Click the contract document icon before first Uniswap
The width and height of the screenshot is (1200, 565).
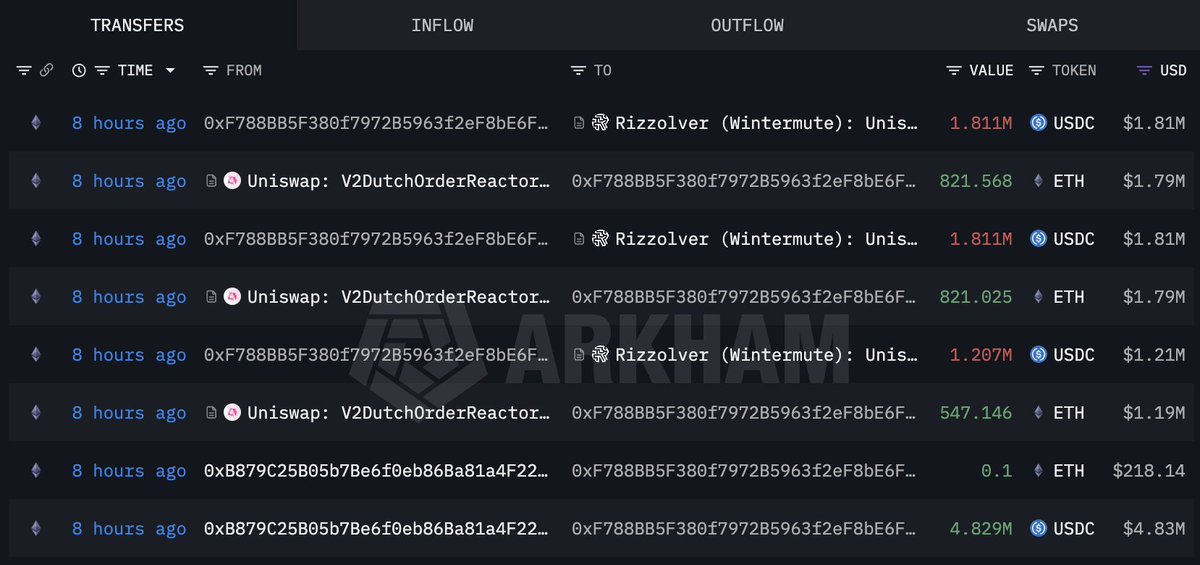(x=211, y=181)
